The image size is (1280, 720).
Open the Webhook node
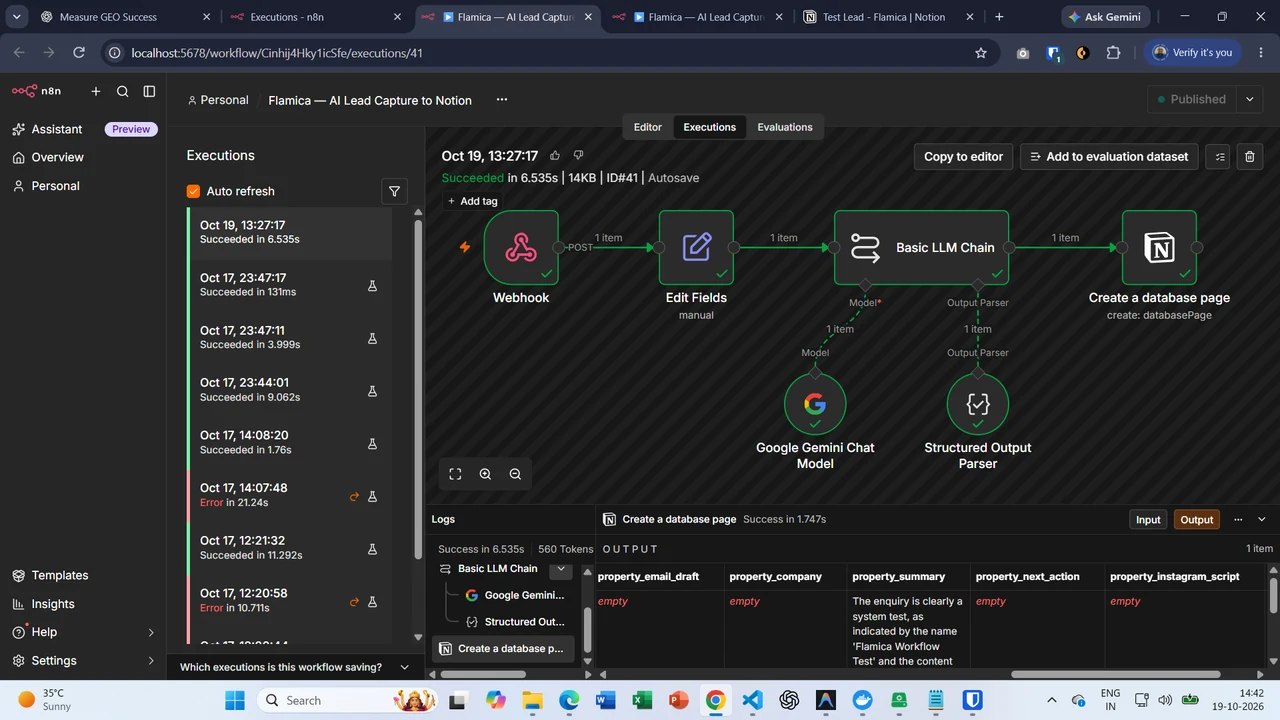521,247
